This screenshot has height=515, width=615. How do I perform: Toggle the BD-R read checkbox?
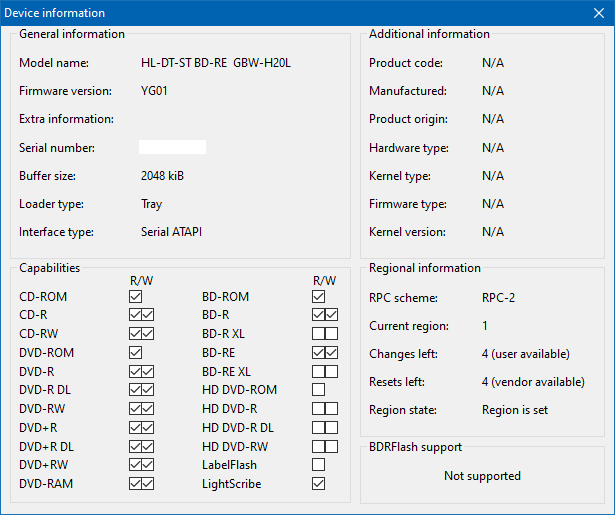(x=318, y=315)
